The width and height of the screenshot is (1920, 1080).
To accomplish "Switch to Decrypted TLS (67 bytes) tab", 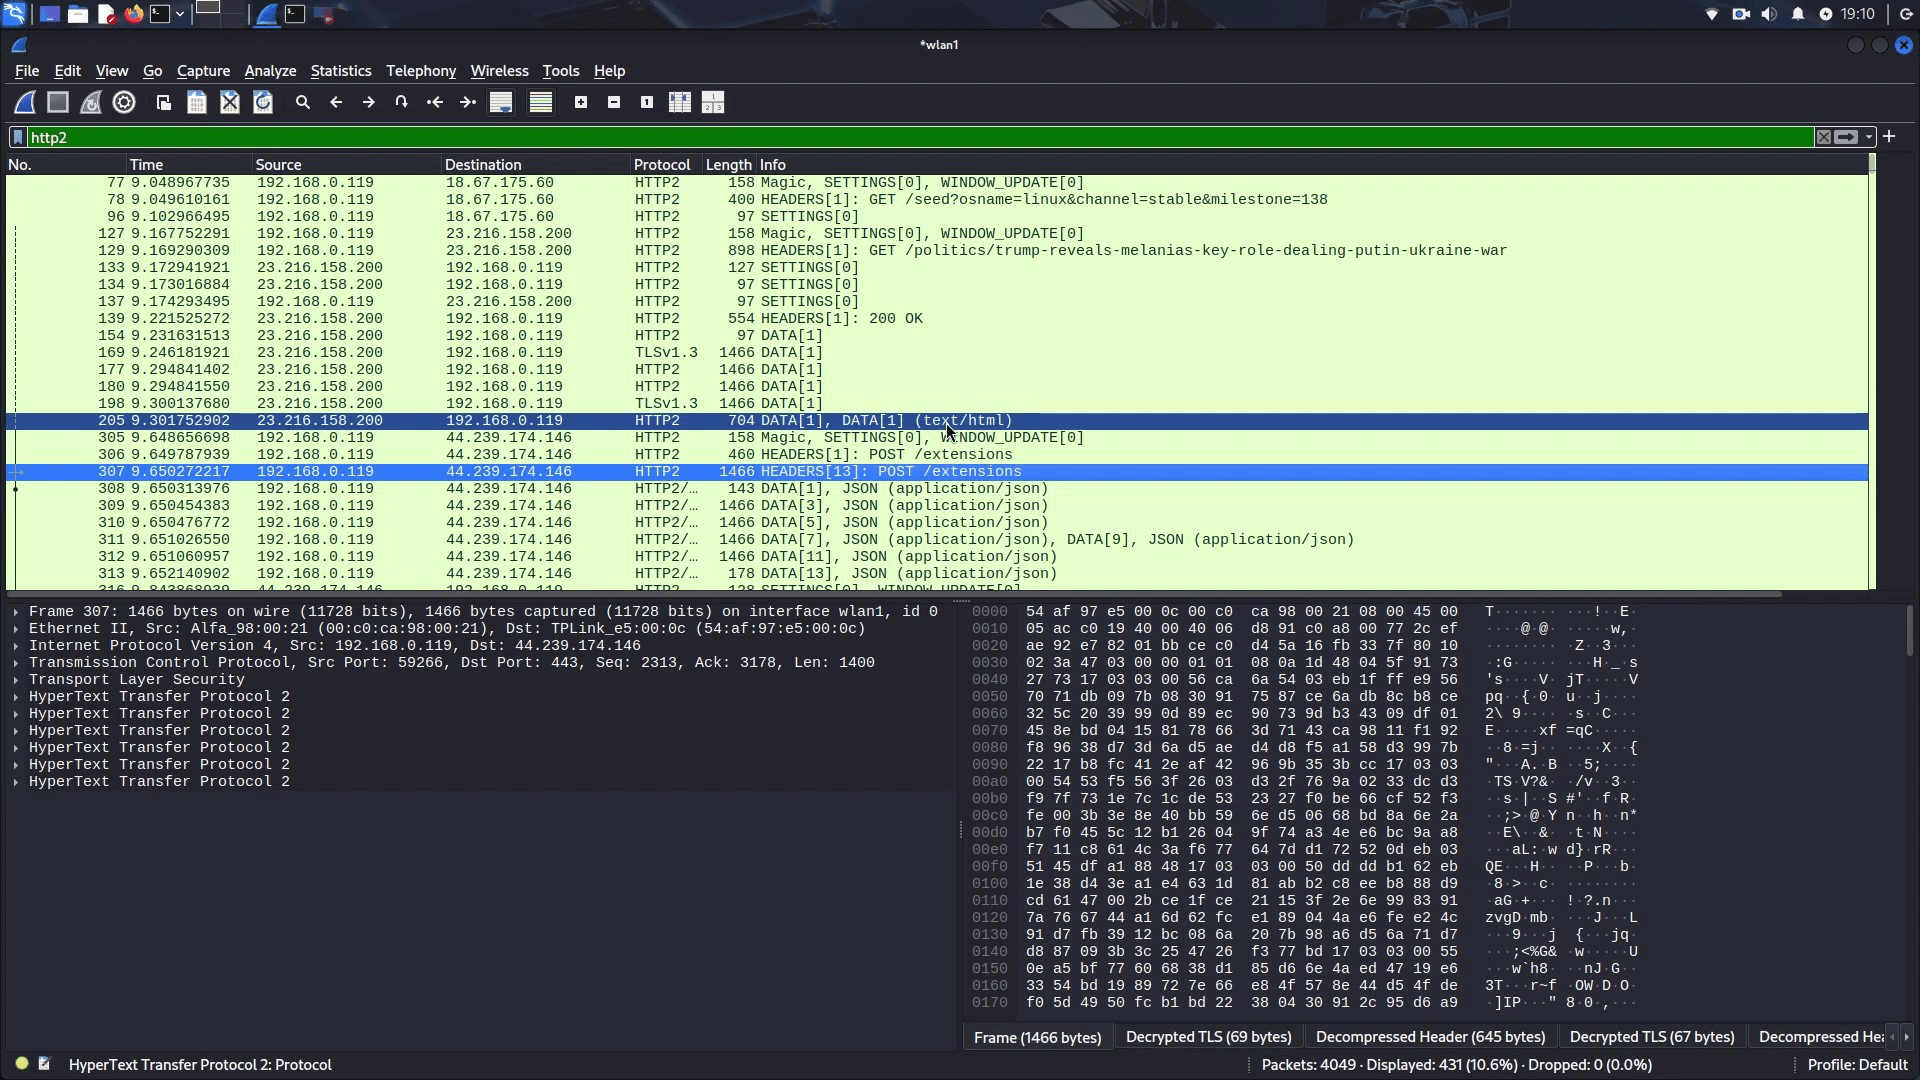I will (1651, 1037).
